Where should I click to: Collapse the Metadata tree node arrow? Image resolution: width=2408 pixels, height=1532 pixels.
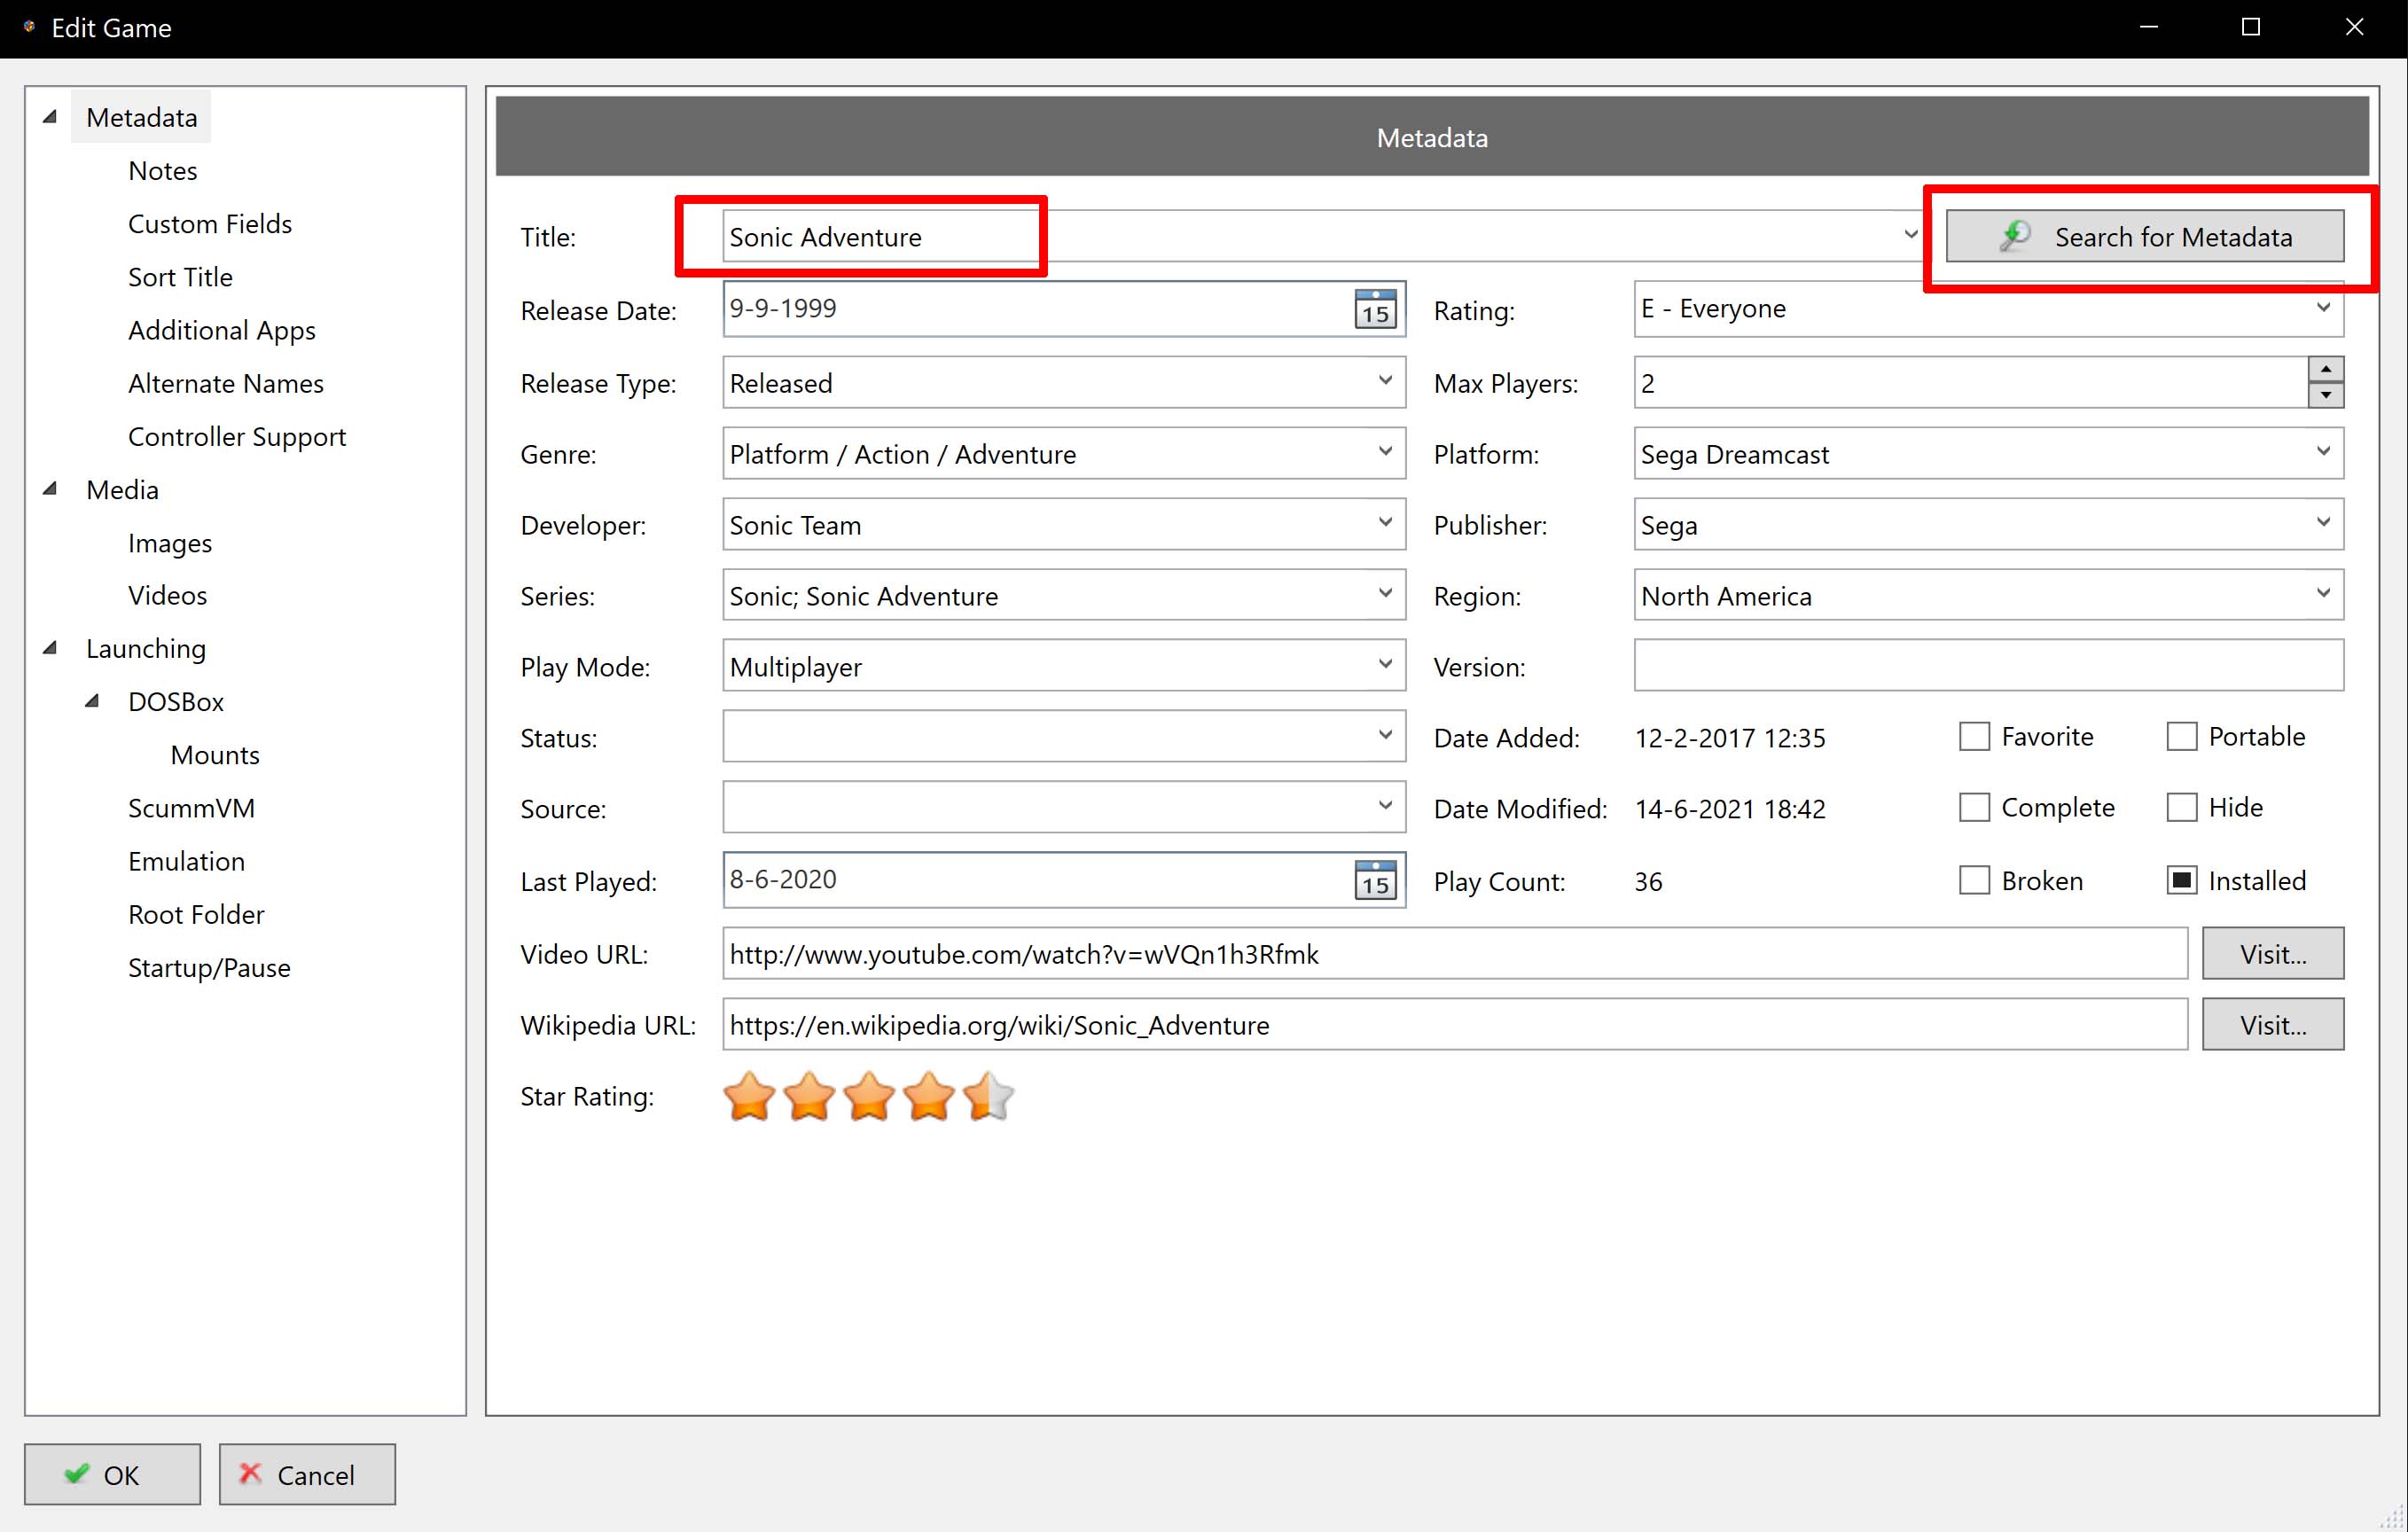pos(49,117)
